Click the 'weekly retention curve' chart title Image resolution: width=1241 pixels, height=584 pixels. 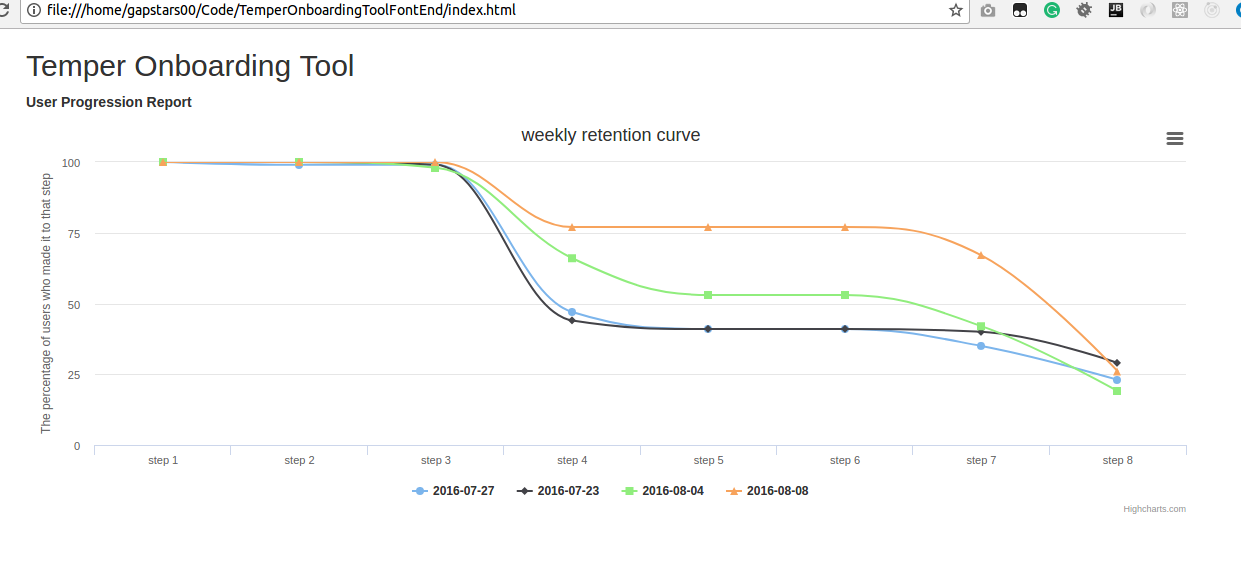coord(611,135)
